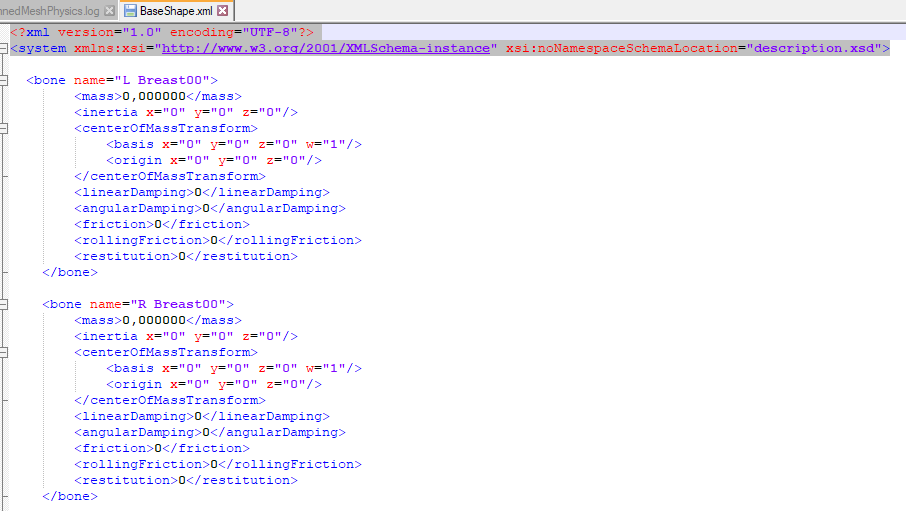Close the BaseShape.xml tab

222,10
